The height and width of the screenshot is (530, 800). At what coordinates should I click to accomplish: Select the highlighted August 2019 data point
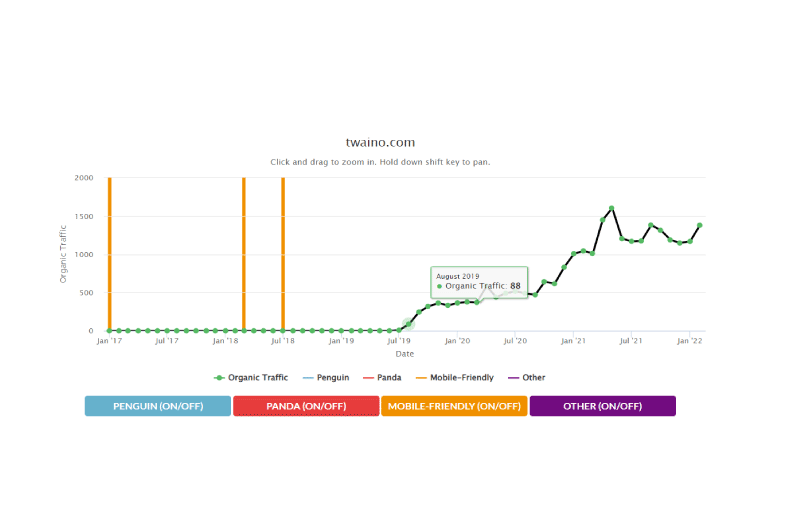coord(409,324)
